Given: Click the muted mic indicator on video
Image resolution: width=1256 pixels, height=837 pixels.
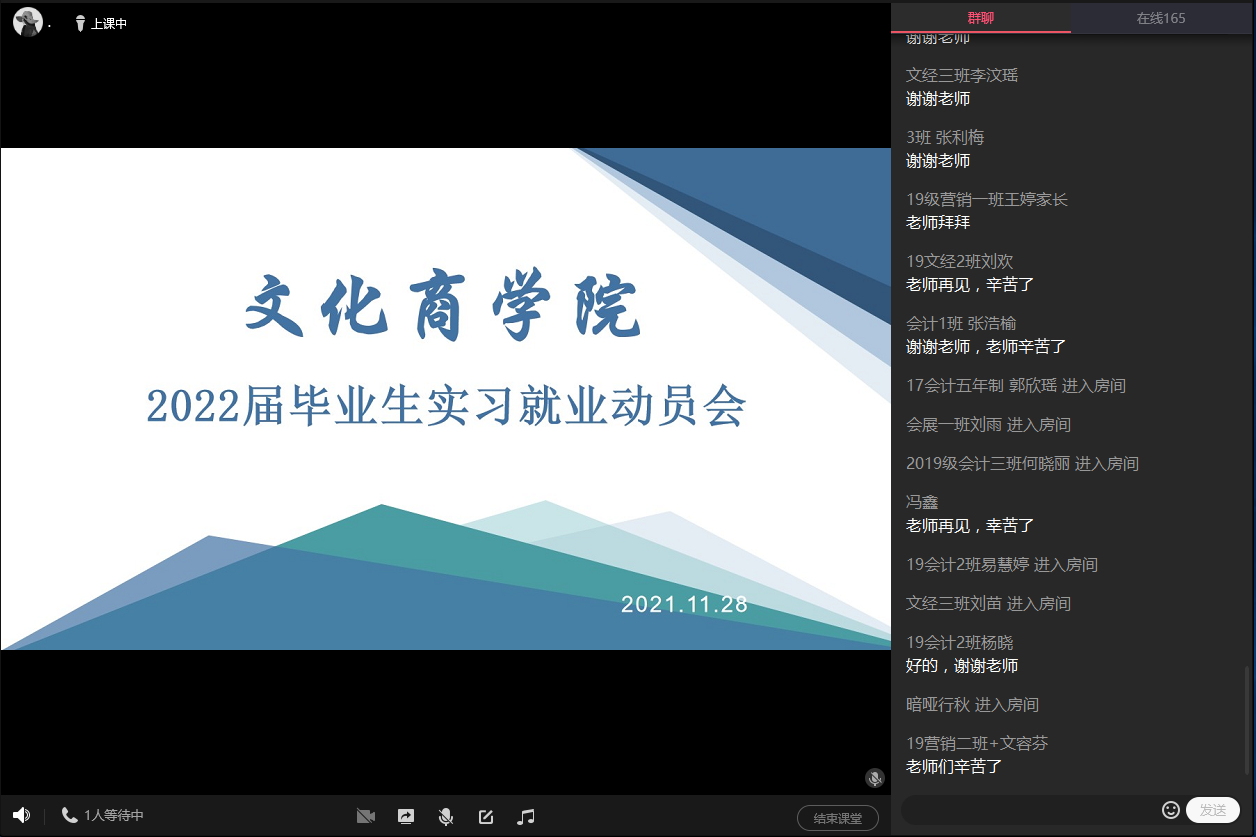Looking at the screenshot, I should click(875, 778).
